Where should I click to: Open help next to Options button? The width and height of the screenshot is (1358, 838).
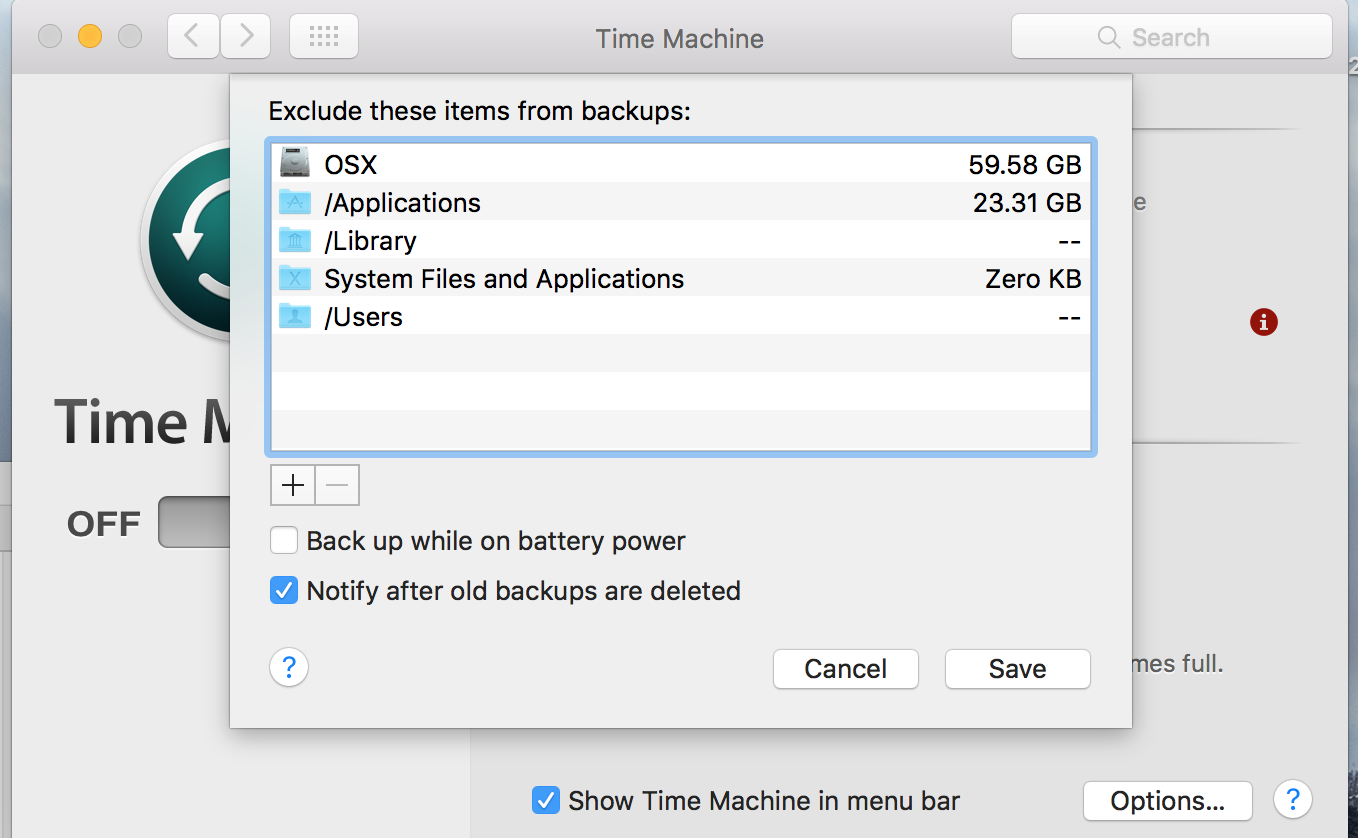click(1292, 800)
